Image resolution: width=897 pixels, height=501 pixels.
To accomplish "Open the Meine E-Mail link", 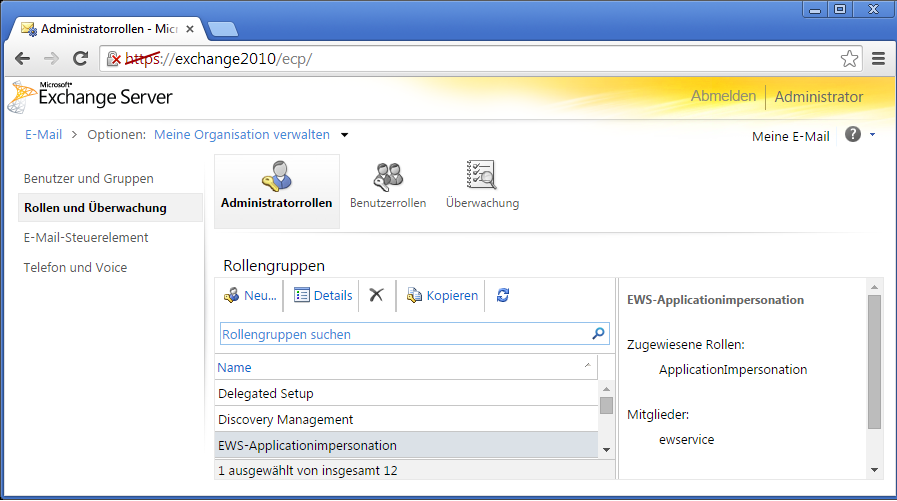I will pos(790,136).
